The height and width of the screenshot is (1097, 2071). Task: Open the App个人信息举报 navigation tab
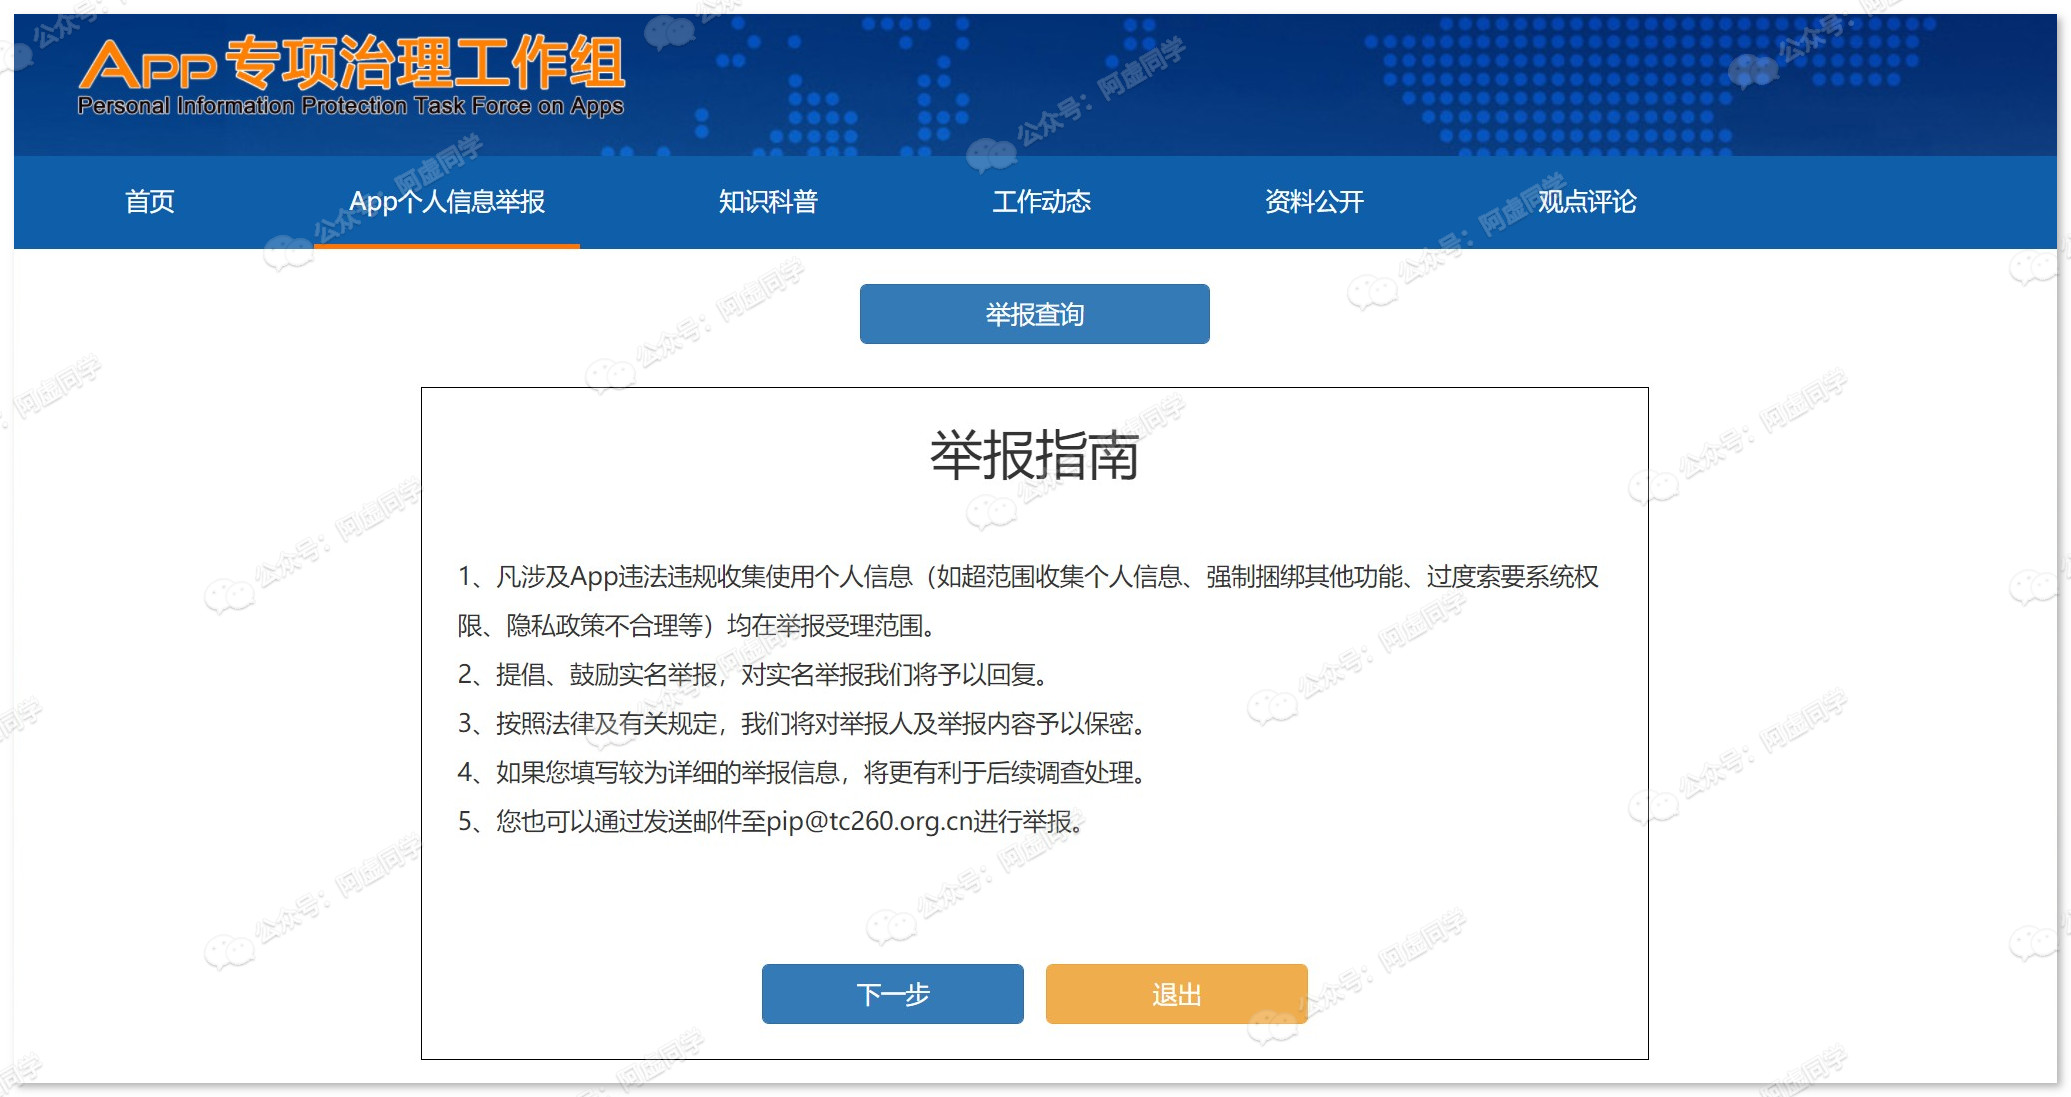446,202
